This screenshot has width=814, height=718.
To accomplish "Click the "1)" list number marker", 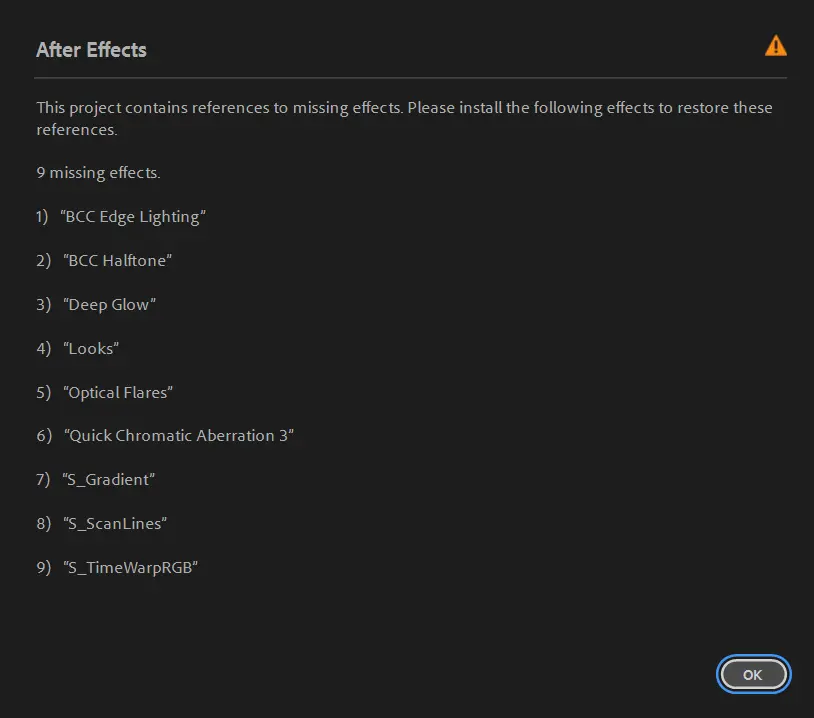I will 42,217.
